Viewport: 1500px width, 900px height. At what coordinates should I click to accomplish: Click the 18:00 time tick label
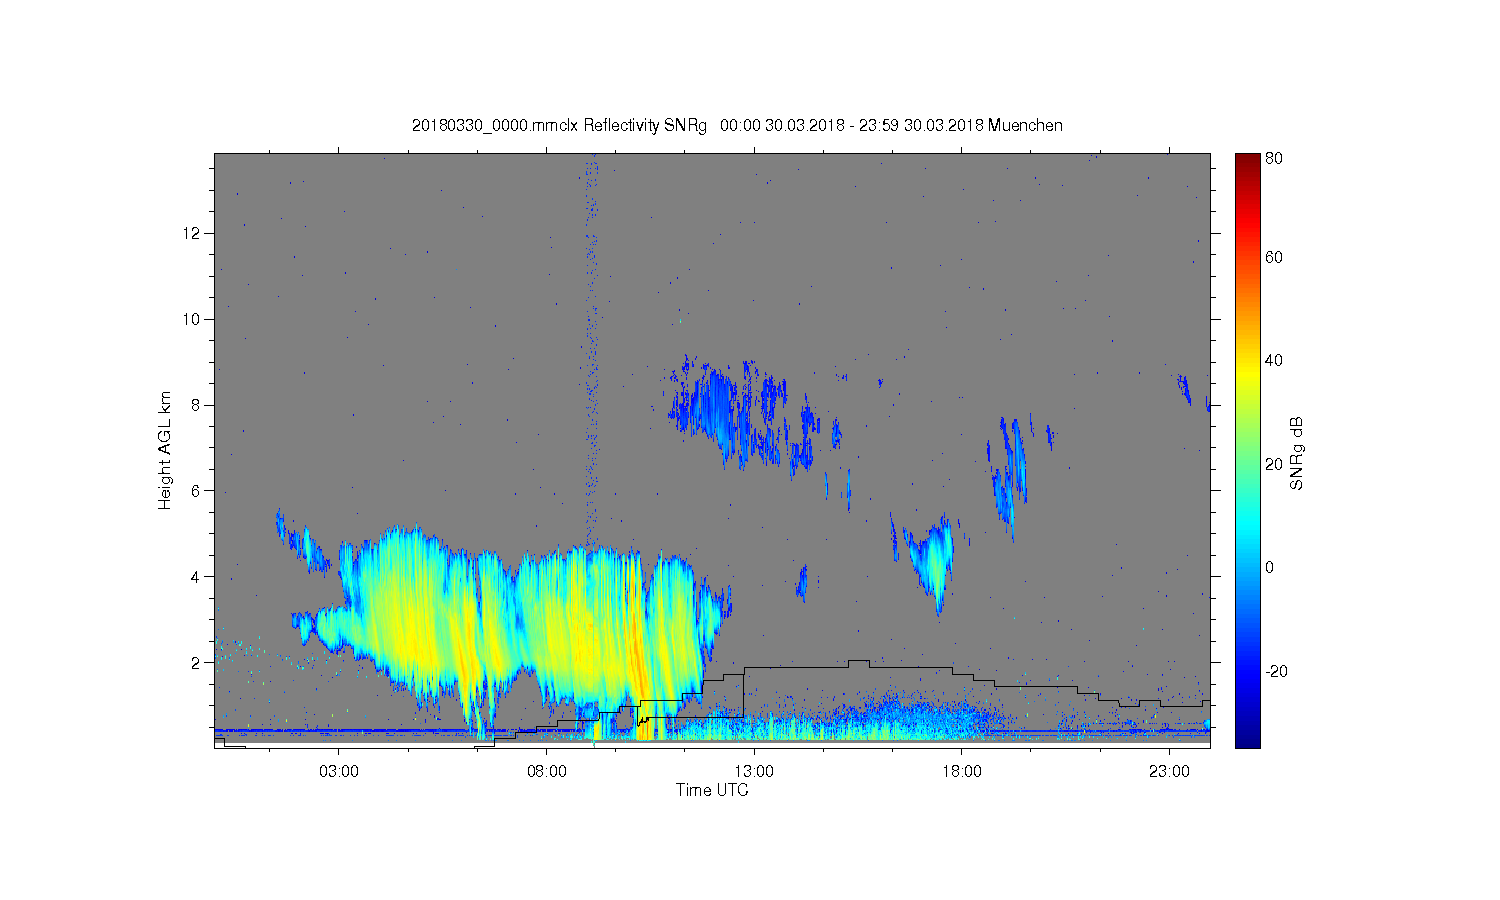coord(962,772)
